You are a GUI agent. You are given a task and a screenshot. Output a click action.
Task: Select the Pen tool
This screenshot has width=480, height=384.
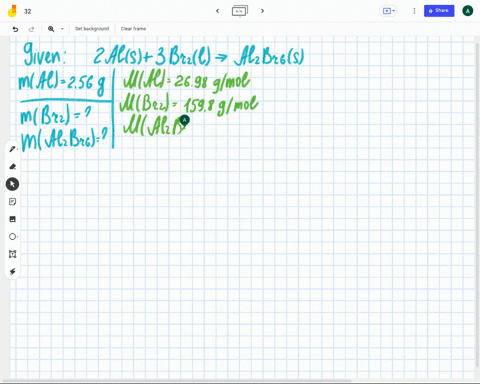coord(12,149)
